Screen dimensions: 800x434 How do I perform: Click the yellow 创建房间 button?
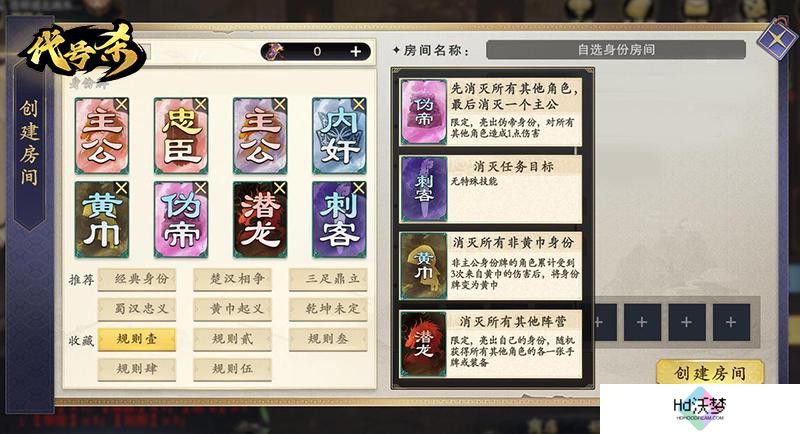pos(710,373)
